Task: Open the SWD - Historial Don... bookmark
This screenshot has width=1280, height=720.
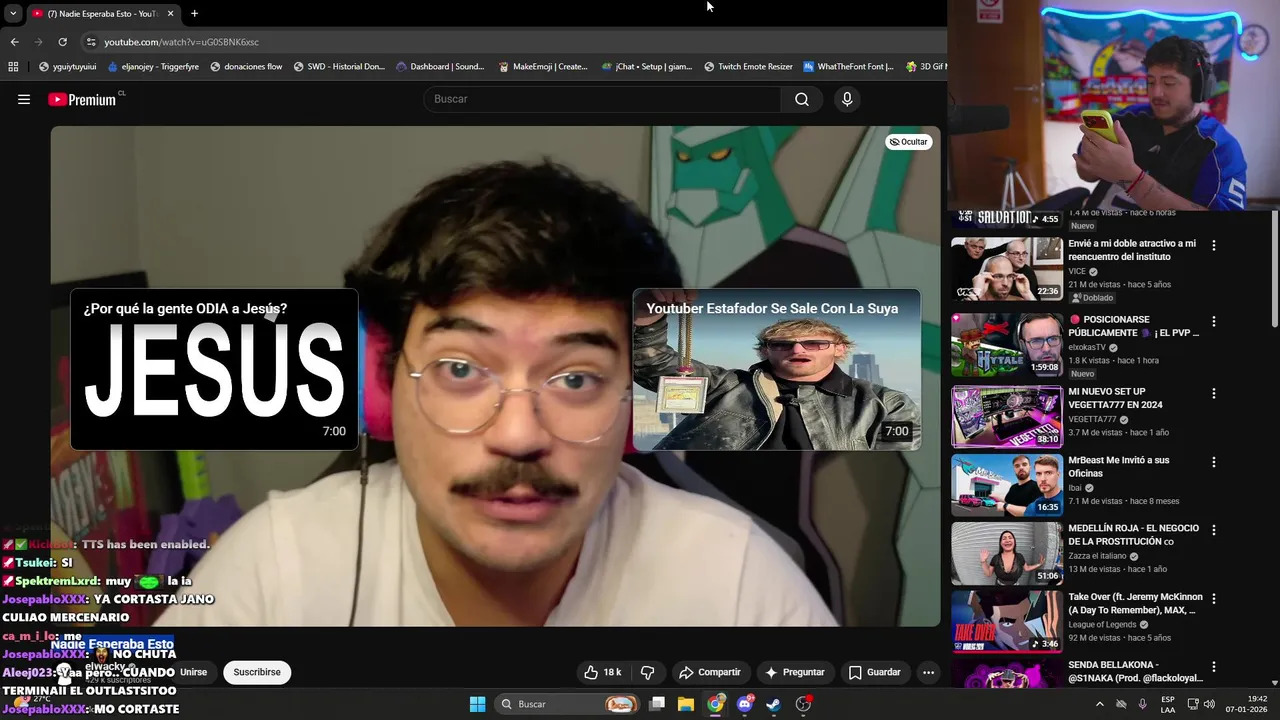Action: point(339,67)
